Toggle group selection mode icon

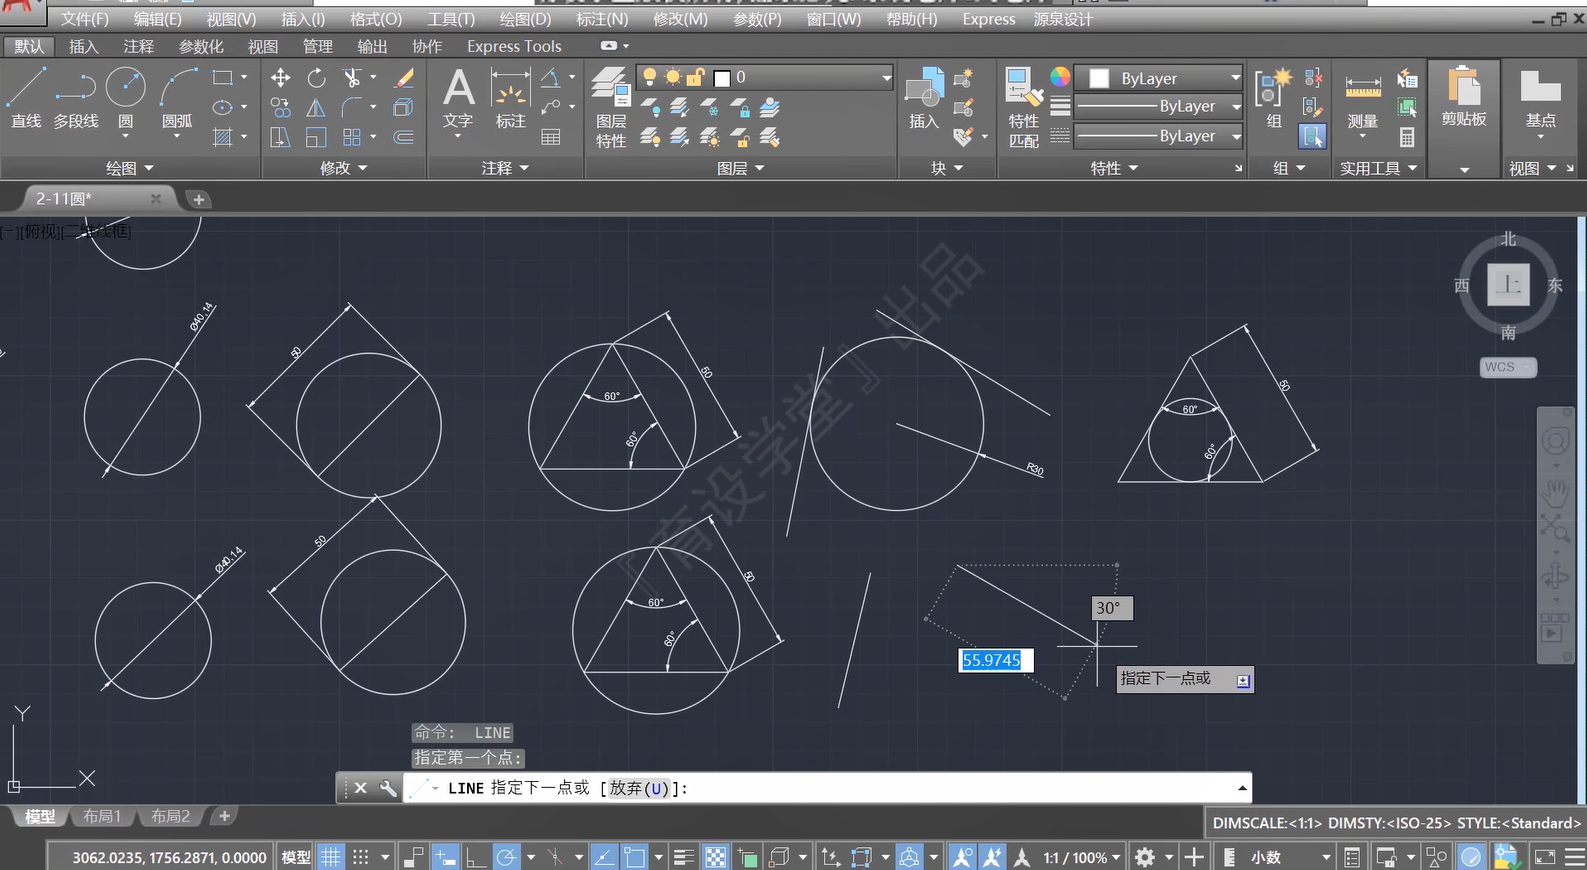[x=1312, y=136]
